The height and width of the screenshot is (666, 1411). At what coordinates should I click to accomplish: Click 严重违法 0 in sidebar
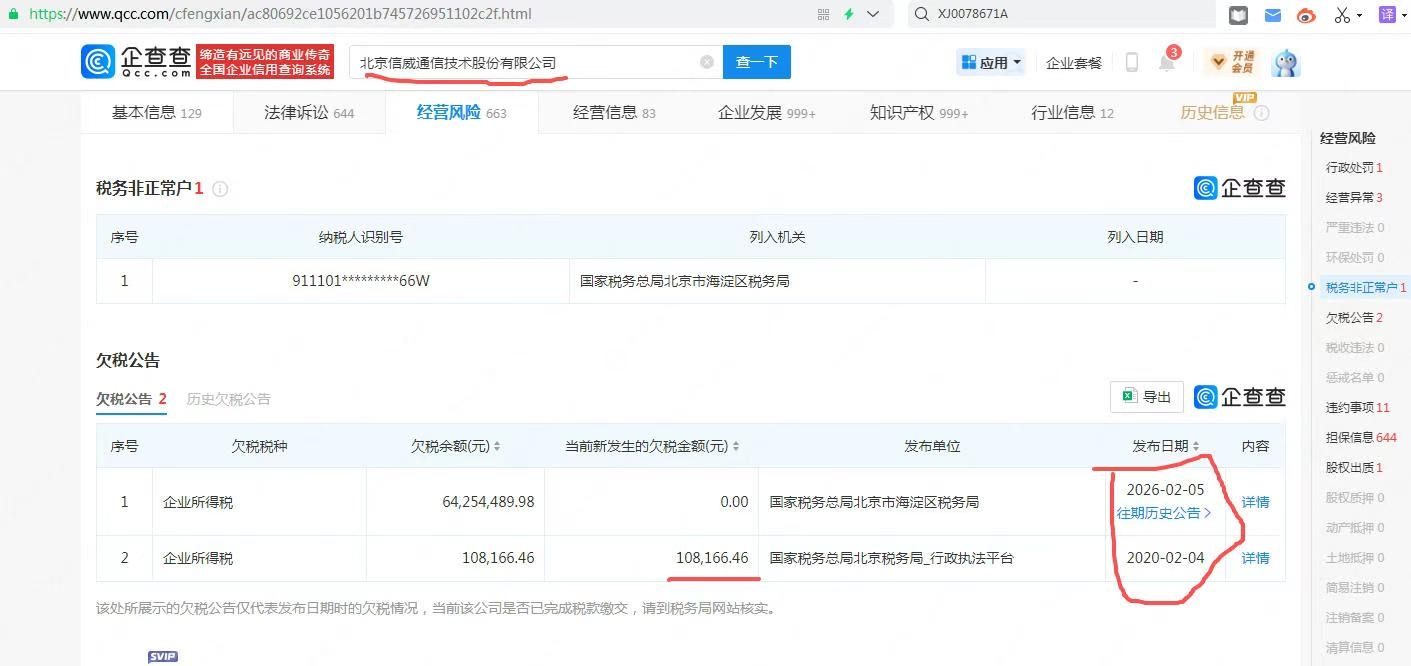point(1355,228)
